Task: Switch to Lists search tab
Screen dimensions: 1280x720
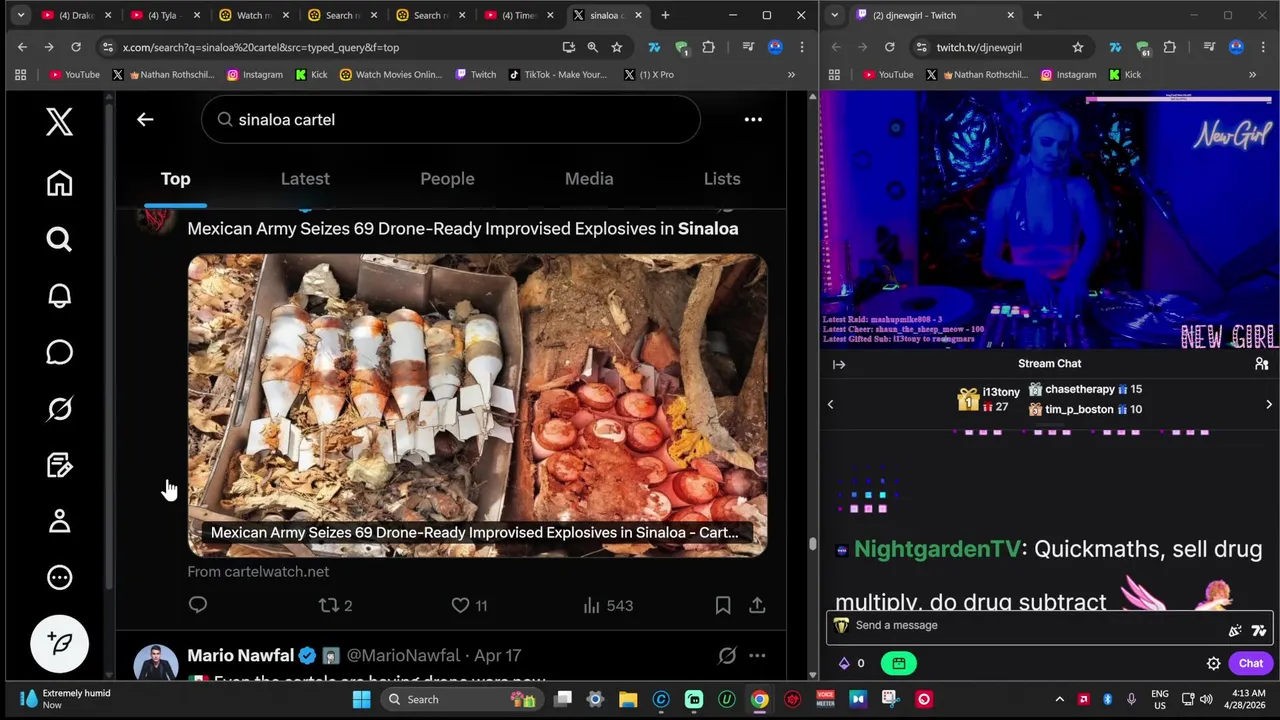Action: (x=722, y=179)
